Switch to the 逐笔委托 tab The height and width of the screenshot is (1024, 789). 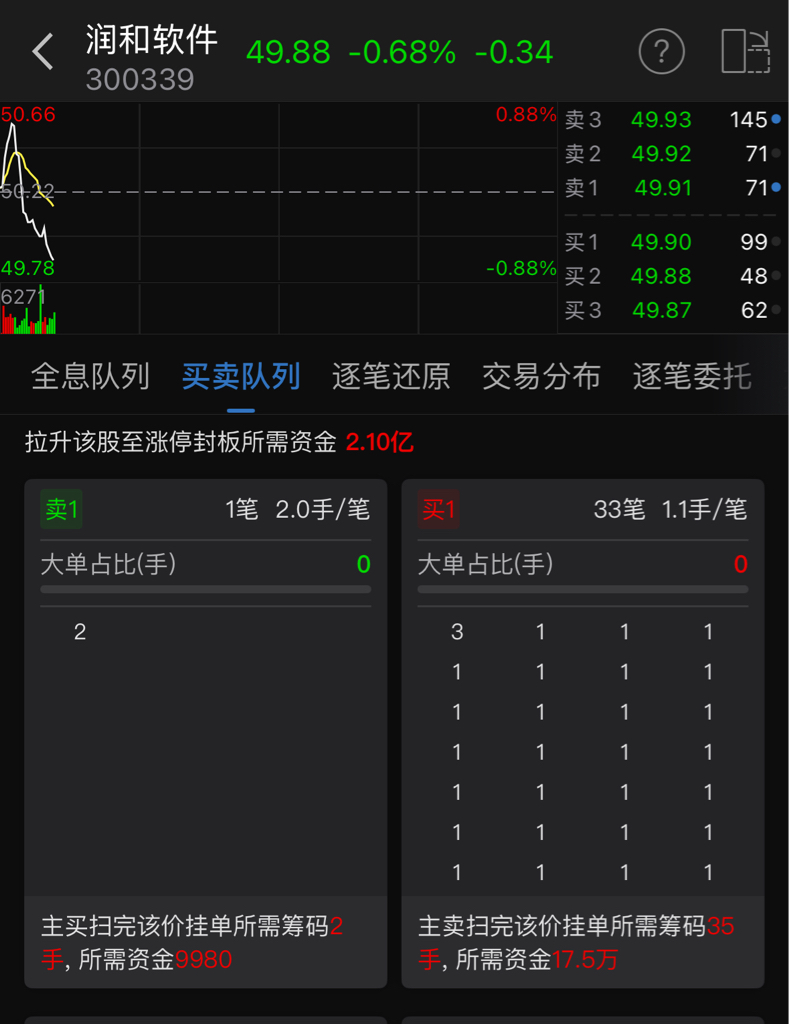pos(692,377)
